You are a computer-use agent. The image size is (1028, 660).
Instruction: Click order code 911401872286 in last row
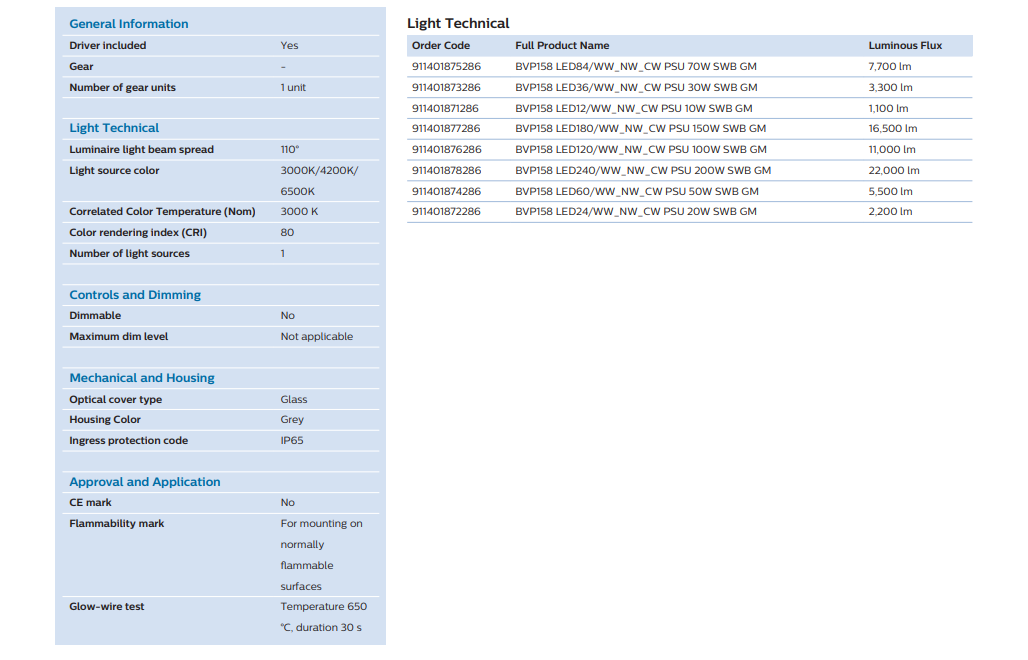coord(446,212)
